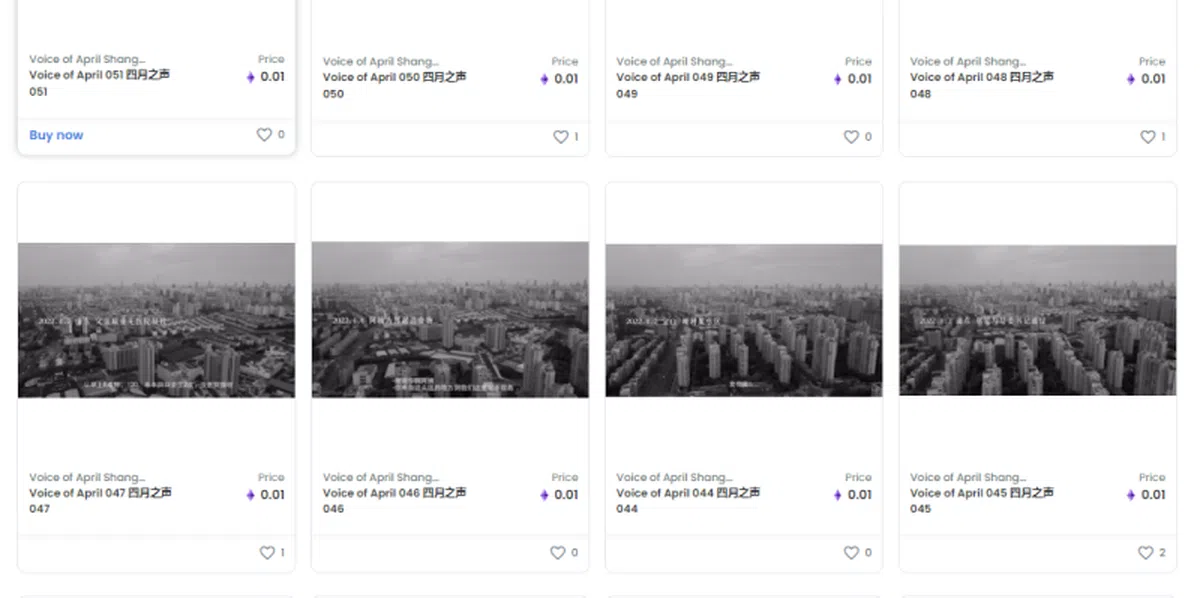Click heart icon on Voice of April 045

[x=1145, y=553]
